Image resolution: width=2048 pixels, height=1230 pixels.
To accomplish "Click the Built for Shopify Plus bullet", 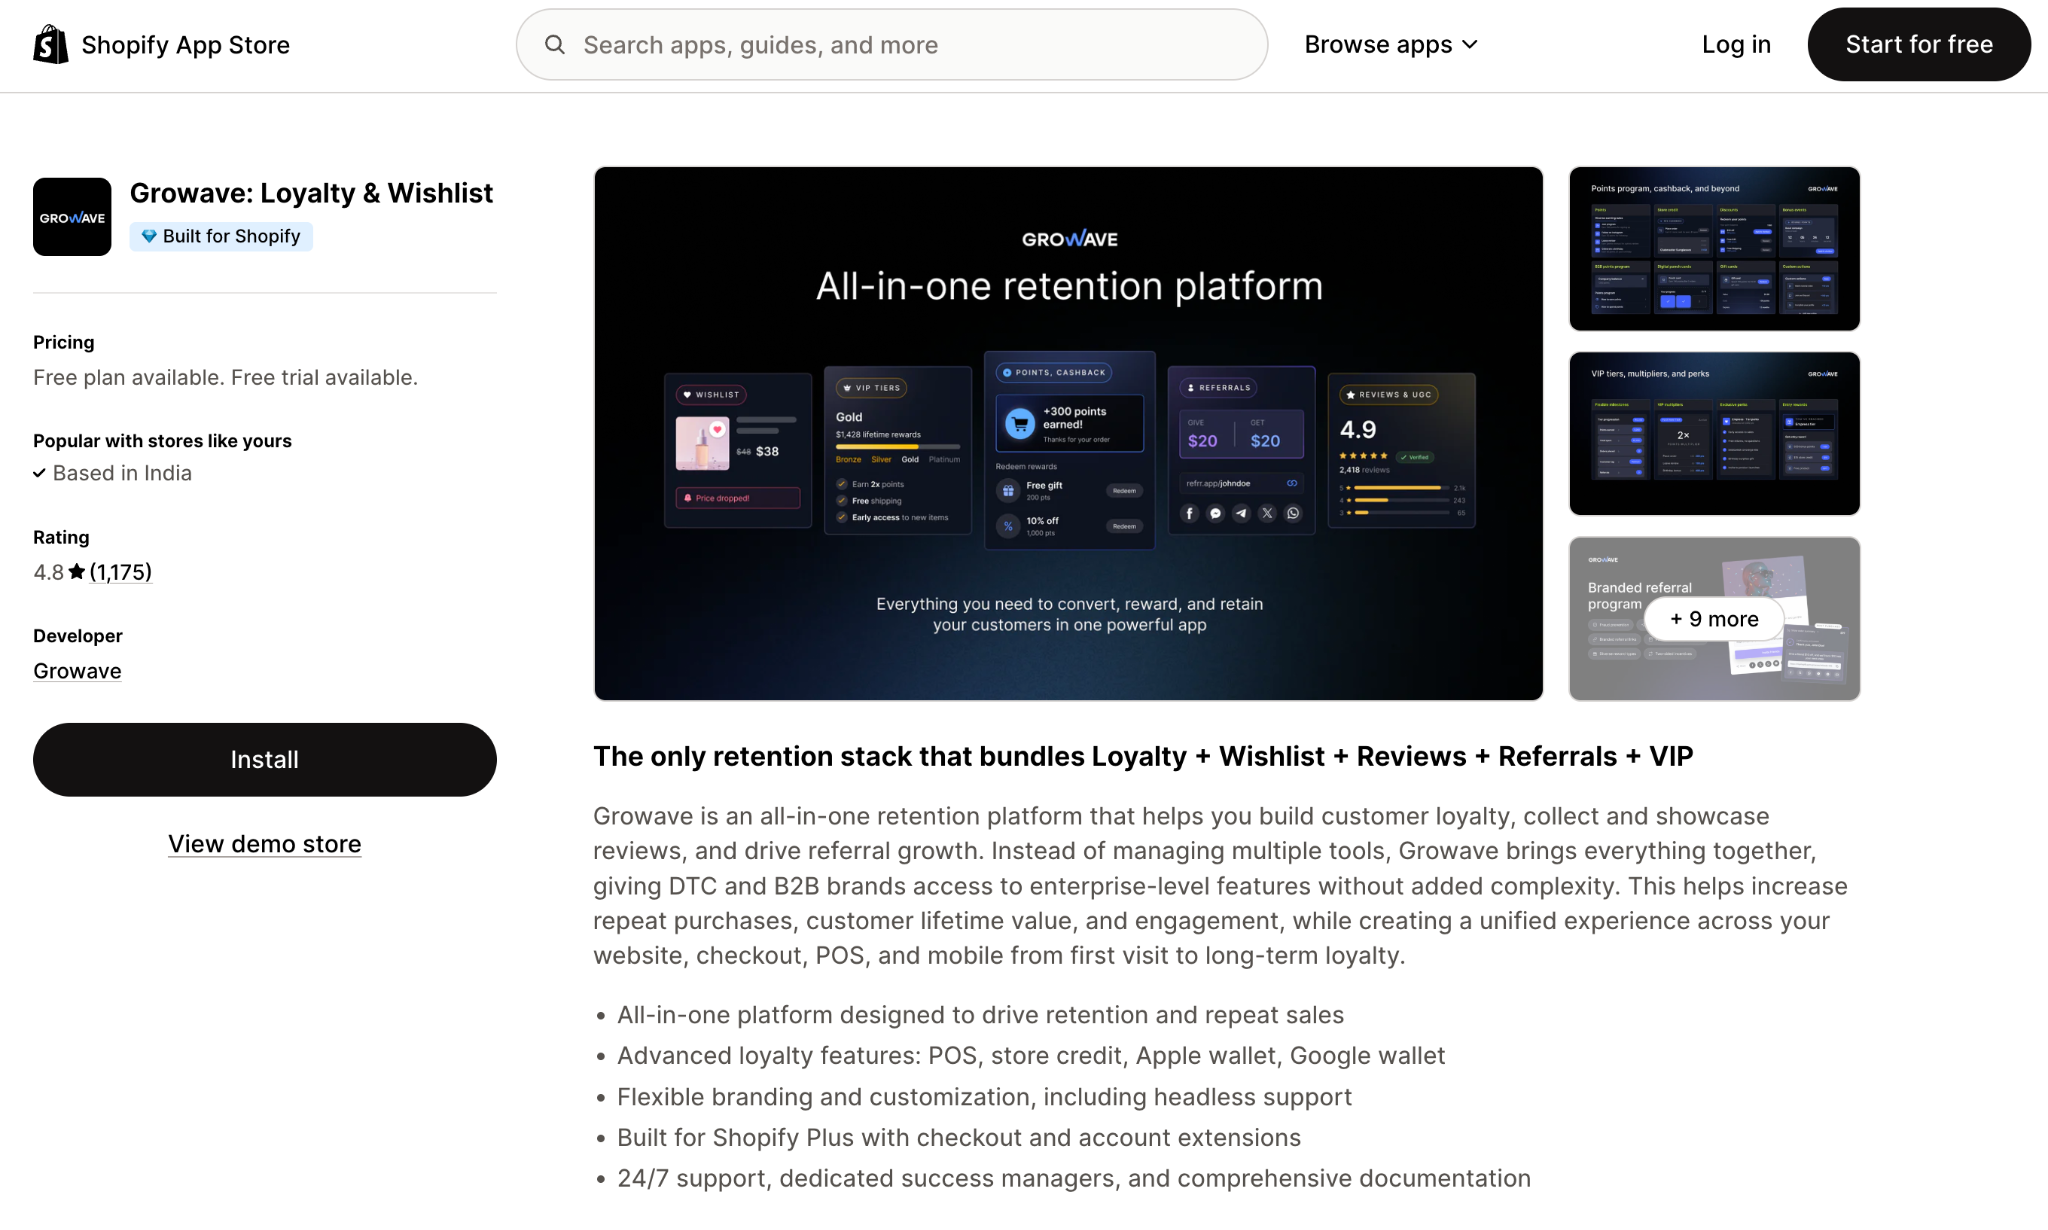I will (x=959, y=1138).
